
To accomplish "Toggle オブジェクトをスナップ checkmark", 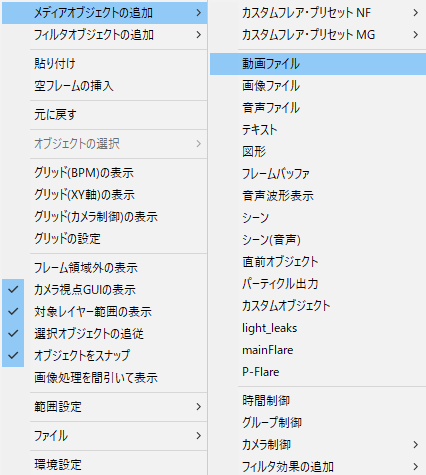I will click(104, 356).
